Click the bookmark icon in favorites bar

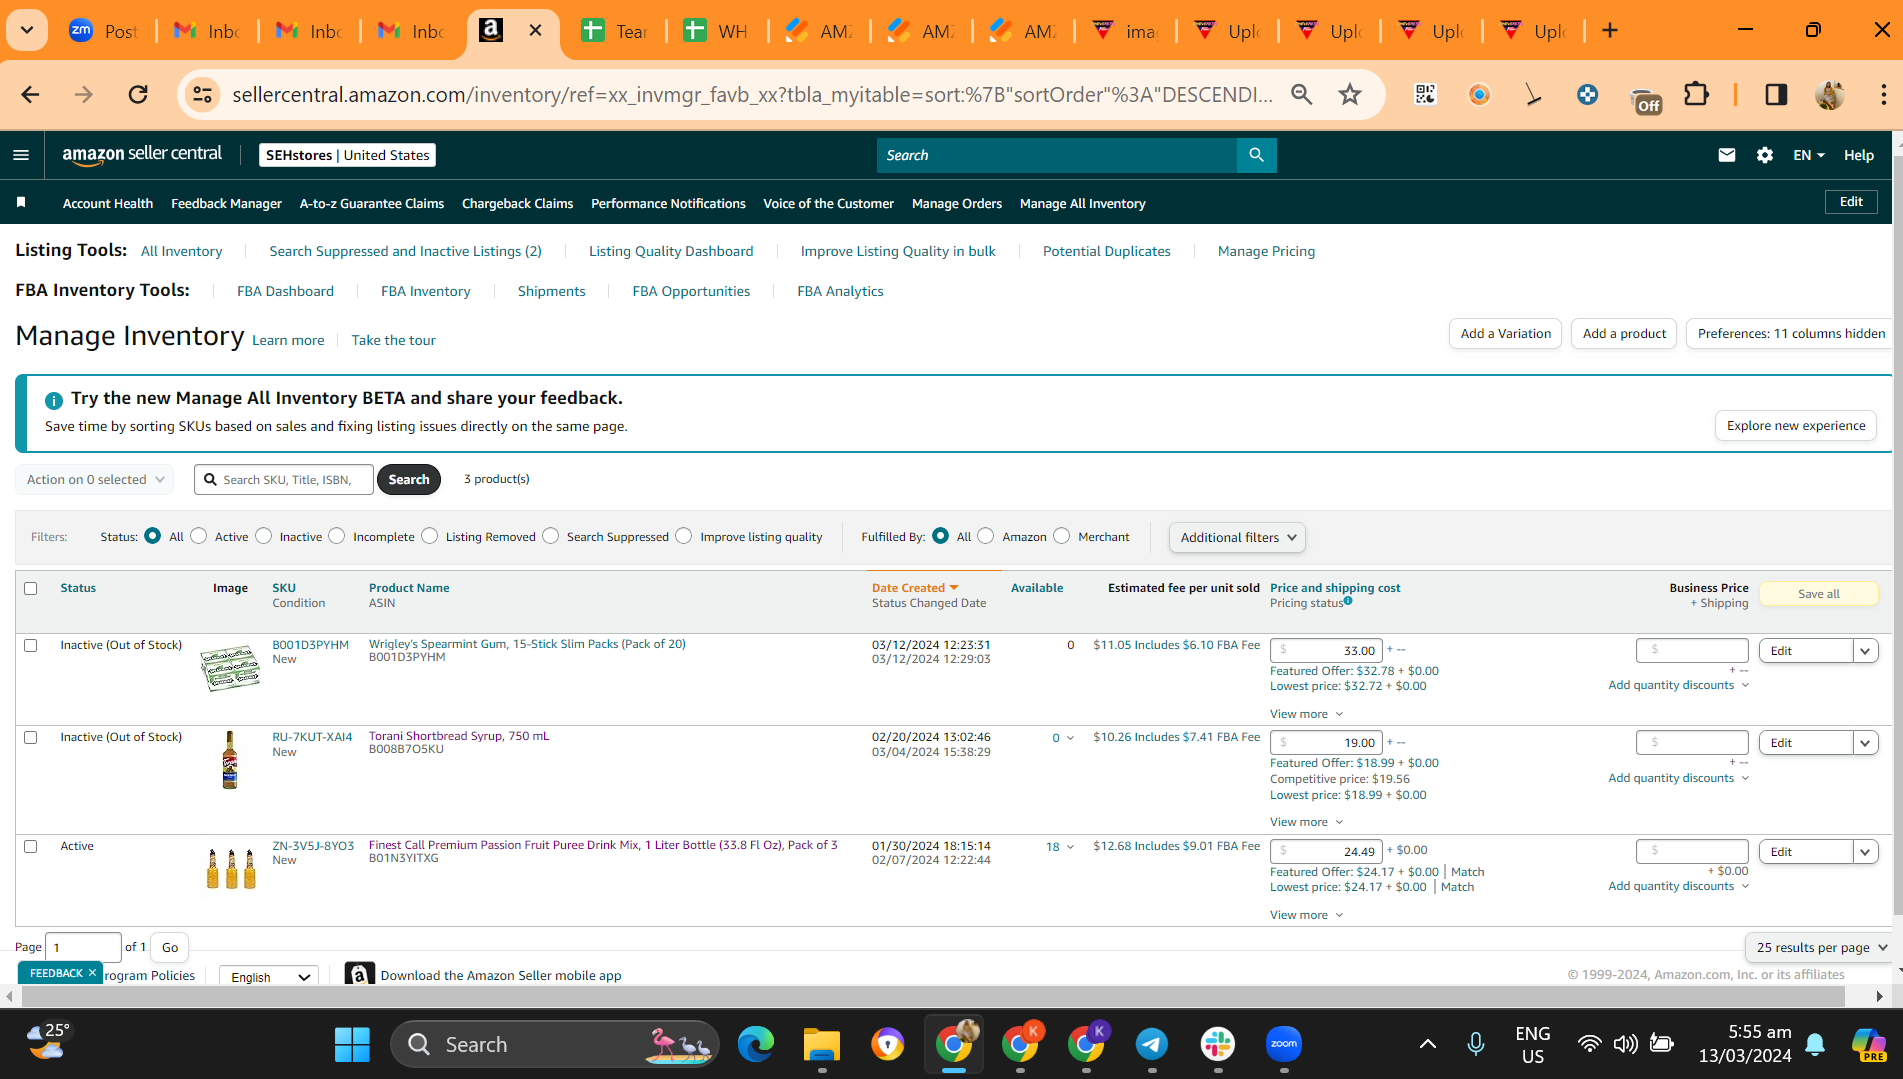pyautogui.click(x=21, y=203)
